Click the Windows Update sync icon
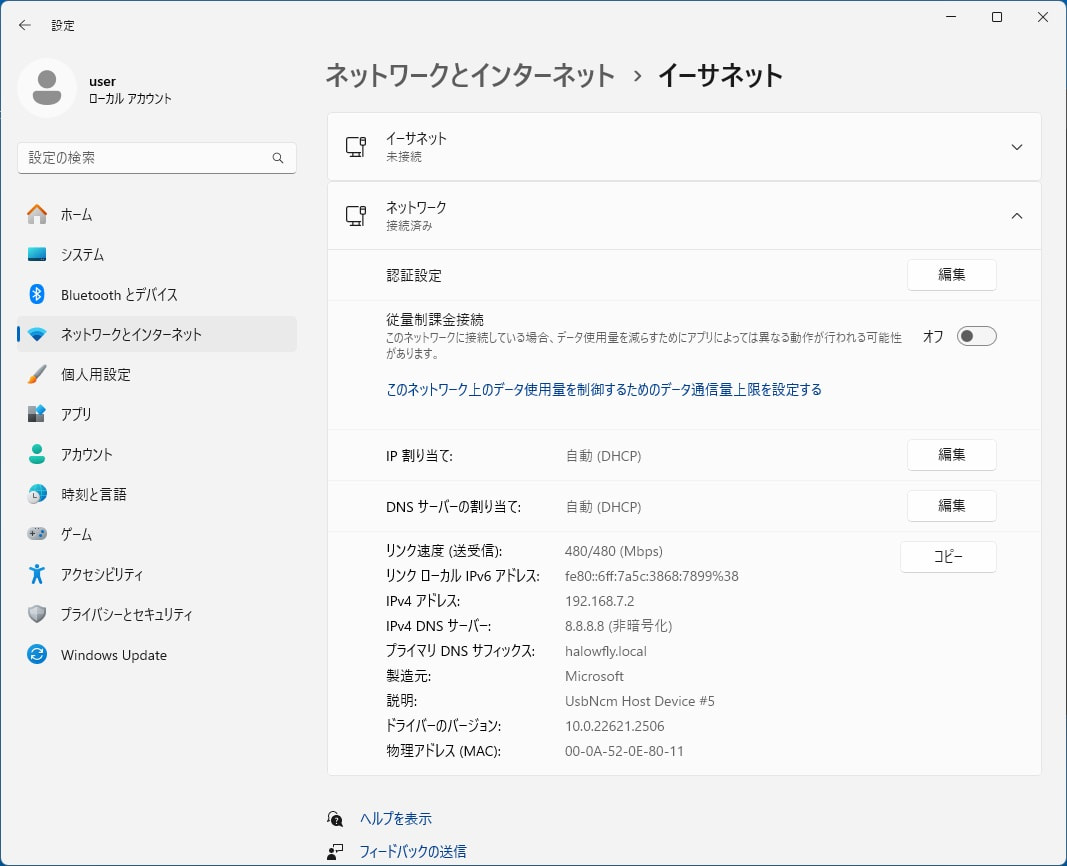1067x866 pixels. (37, 655)
